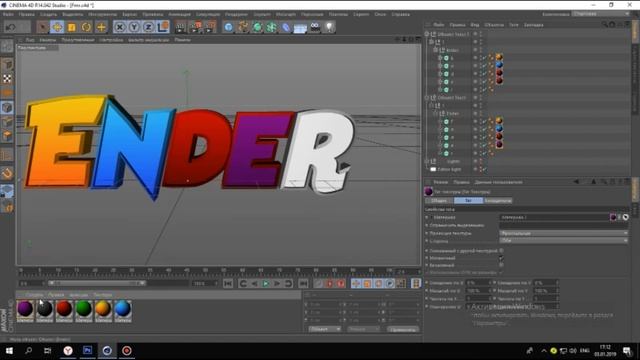
Task: Click the Floor environment icon
Action: 300,28
